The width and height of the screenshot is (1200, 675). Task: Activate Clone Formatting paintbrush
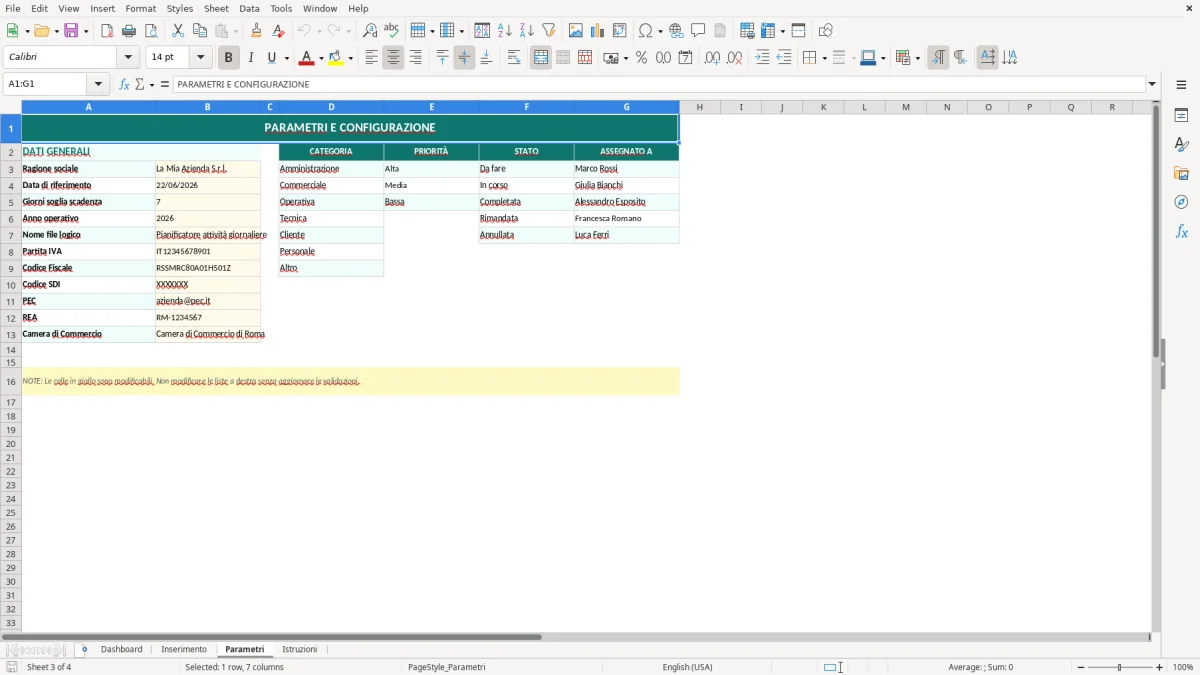(x=256, y=31)
